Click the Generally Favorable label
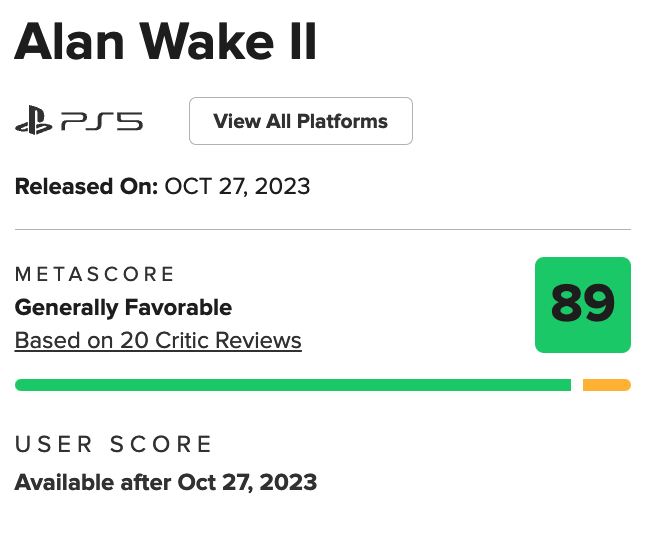 (123, 307)
